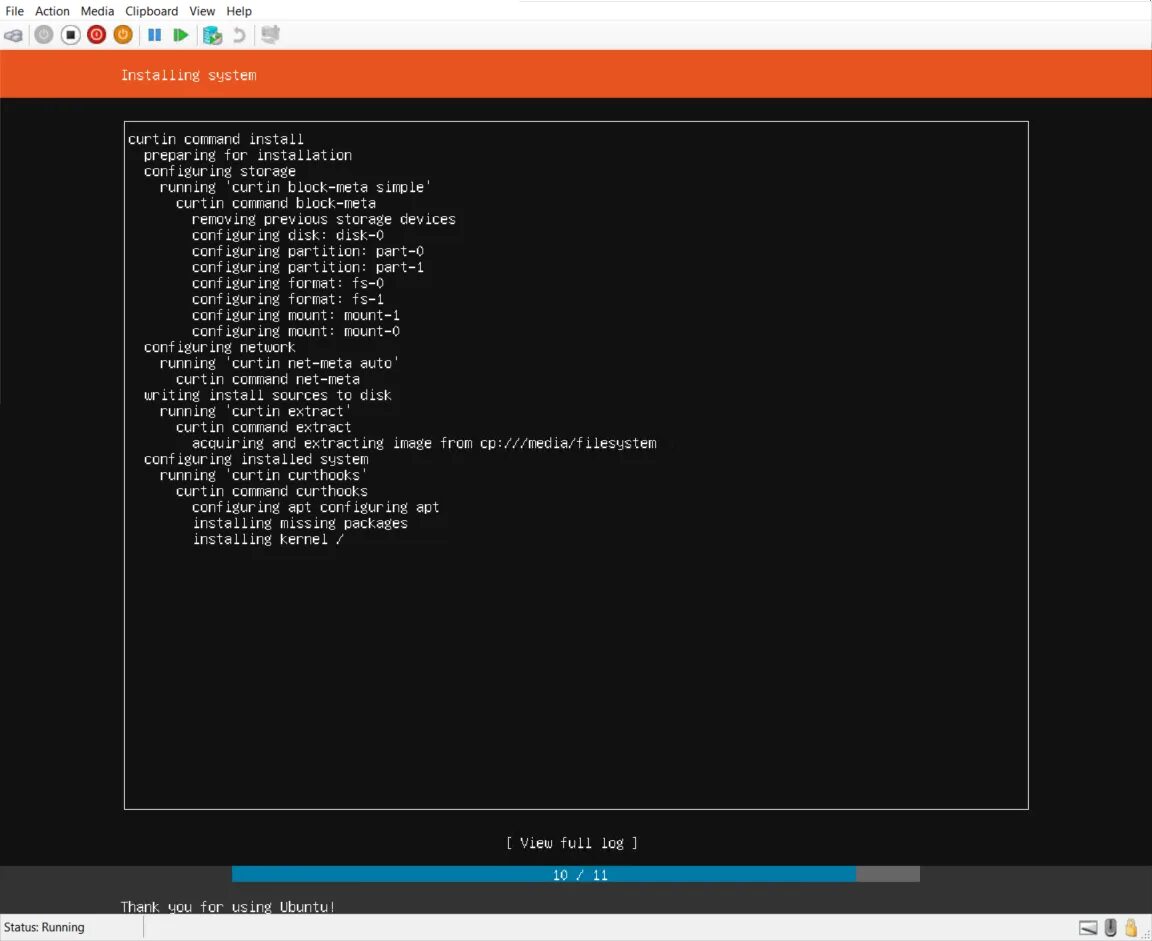The image size is (1152, 941).
Task: Open the Clipboard menu
Action: point(151,11)
